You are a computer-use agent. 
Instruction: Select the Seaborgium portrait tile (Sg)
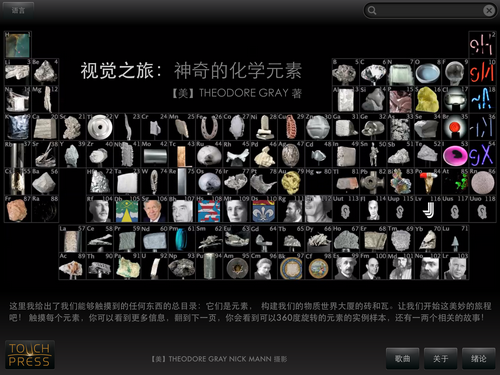(x=154, y=209)
